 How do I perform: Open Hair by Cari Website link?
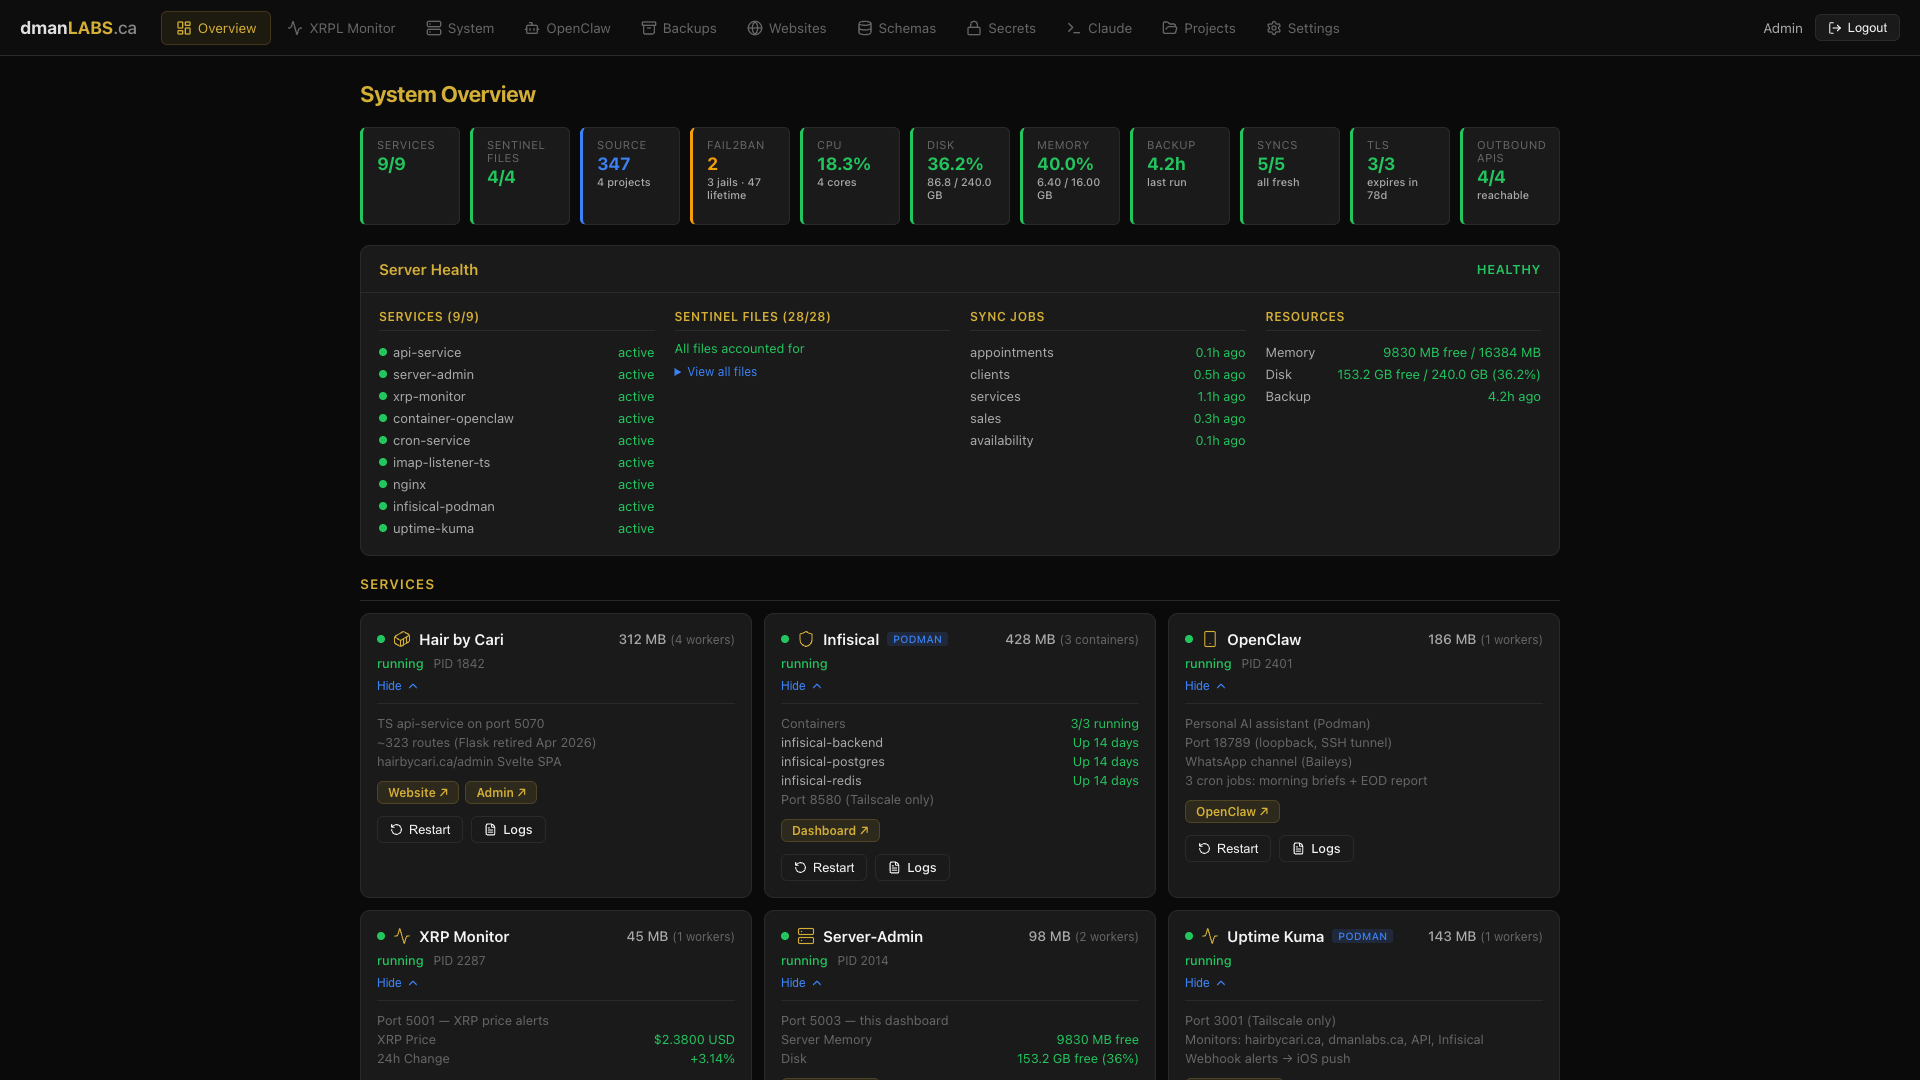[x=418, y=793]
